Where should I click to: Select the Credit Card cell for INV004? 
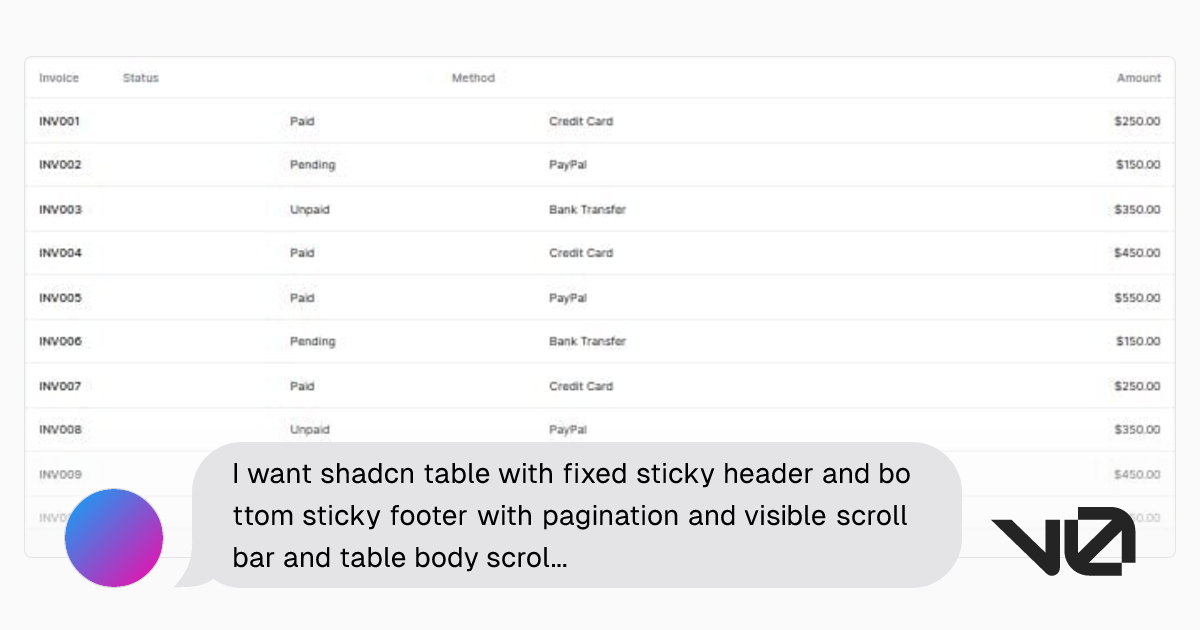(581, 253)
